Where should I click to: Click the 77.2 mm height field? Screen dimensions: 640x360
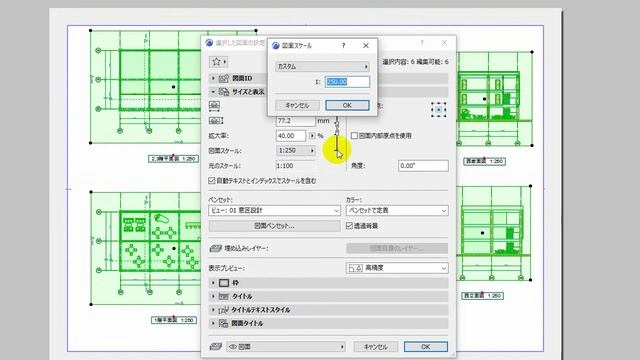click(x=296, y=121)
